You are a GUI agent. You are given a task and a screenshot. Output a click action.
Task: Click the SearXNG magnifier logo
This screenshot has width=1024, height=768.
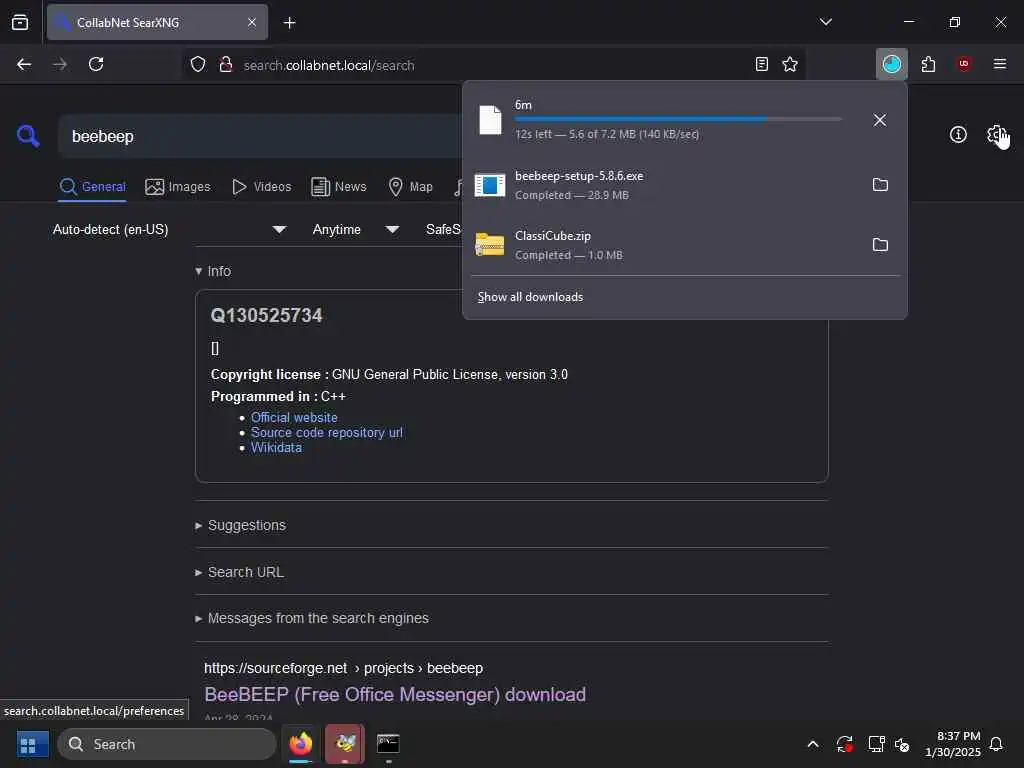click(28, 136)
